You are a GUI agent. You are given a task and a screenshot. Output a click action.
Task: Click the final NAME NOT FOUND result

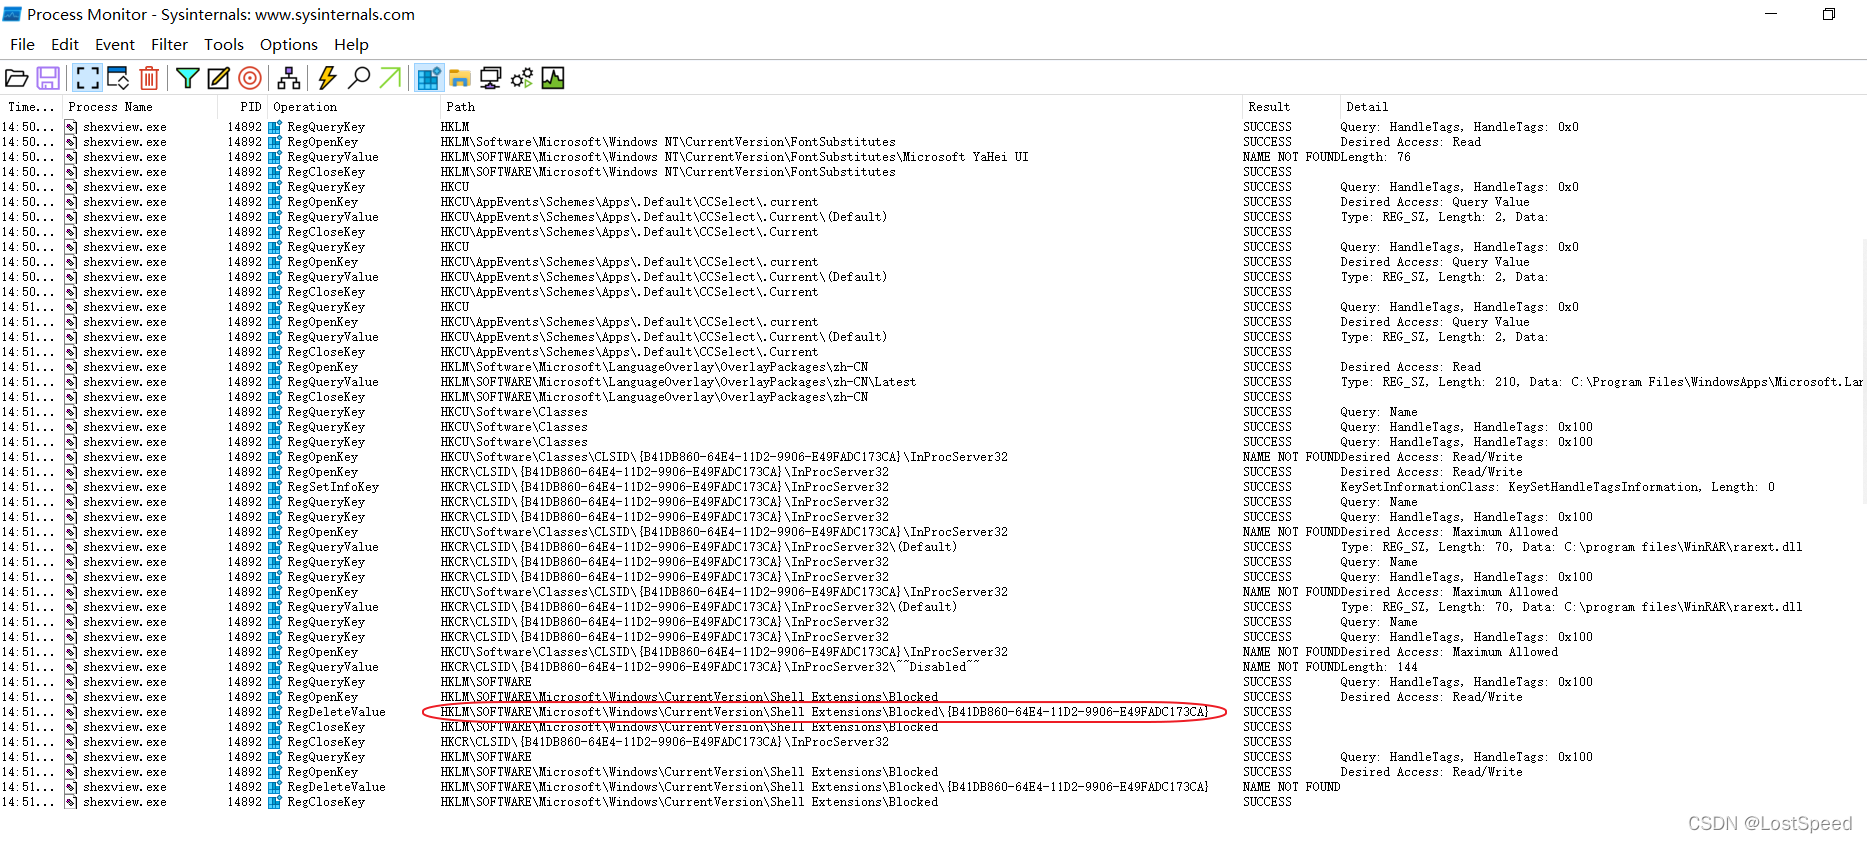tap(1292, 787)
